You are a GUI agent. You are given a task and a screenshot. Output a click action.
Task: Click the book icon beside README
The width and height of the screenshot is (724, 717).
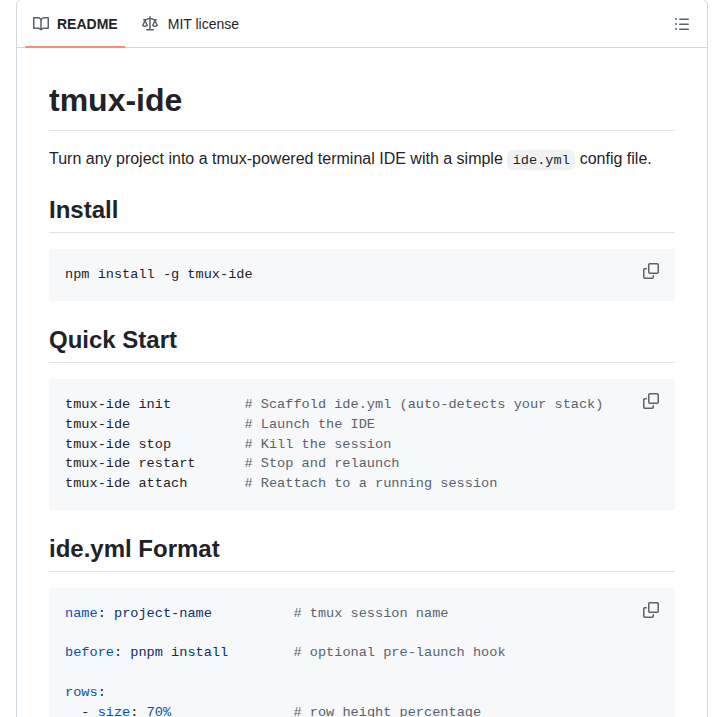click(x=41, y=24)
